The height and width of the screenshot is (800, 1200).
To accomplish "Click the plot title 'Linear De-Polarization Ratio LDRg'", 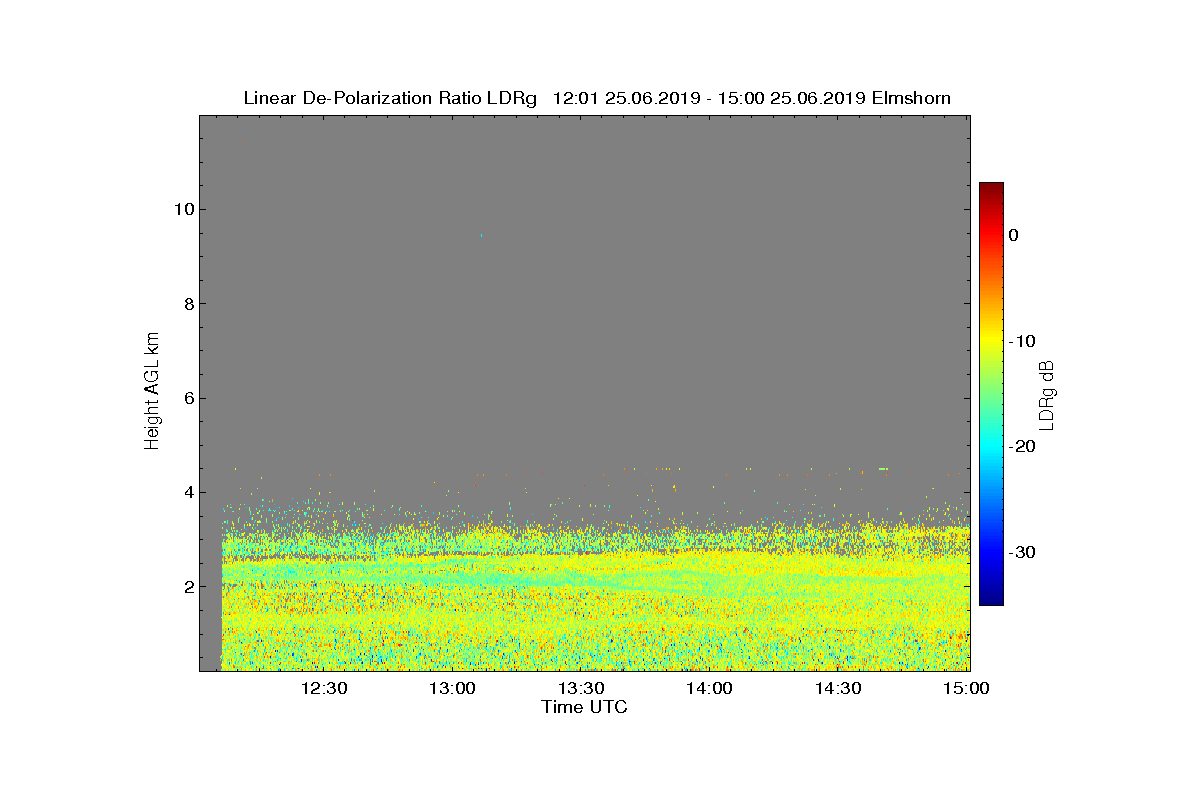I will tap(390, 98).
